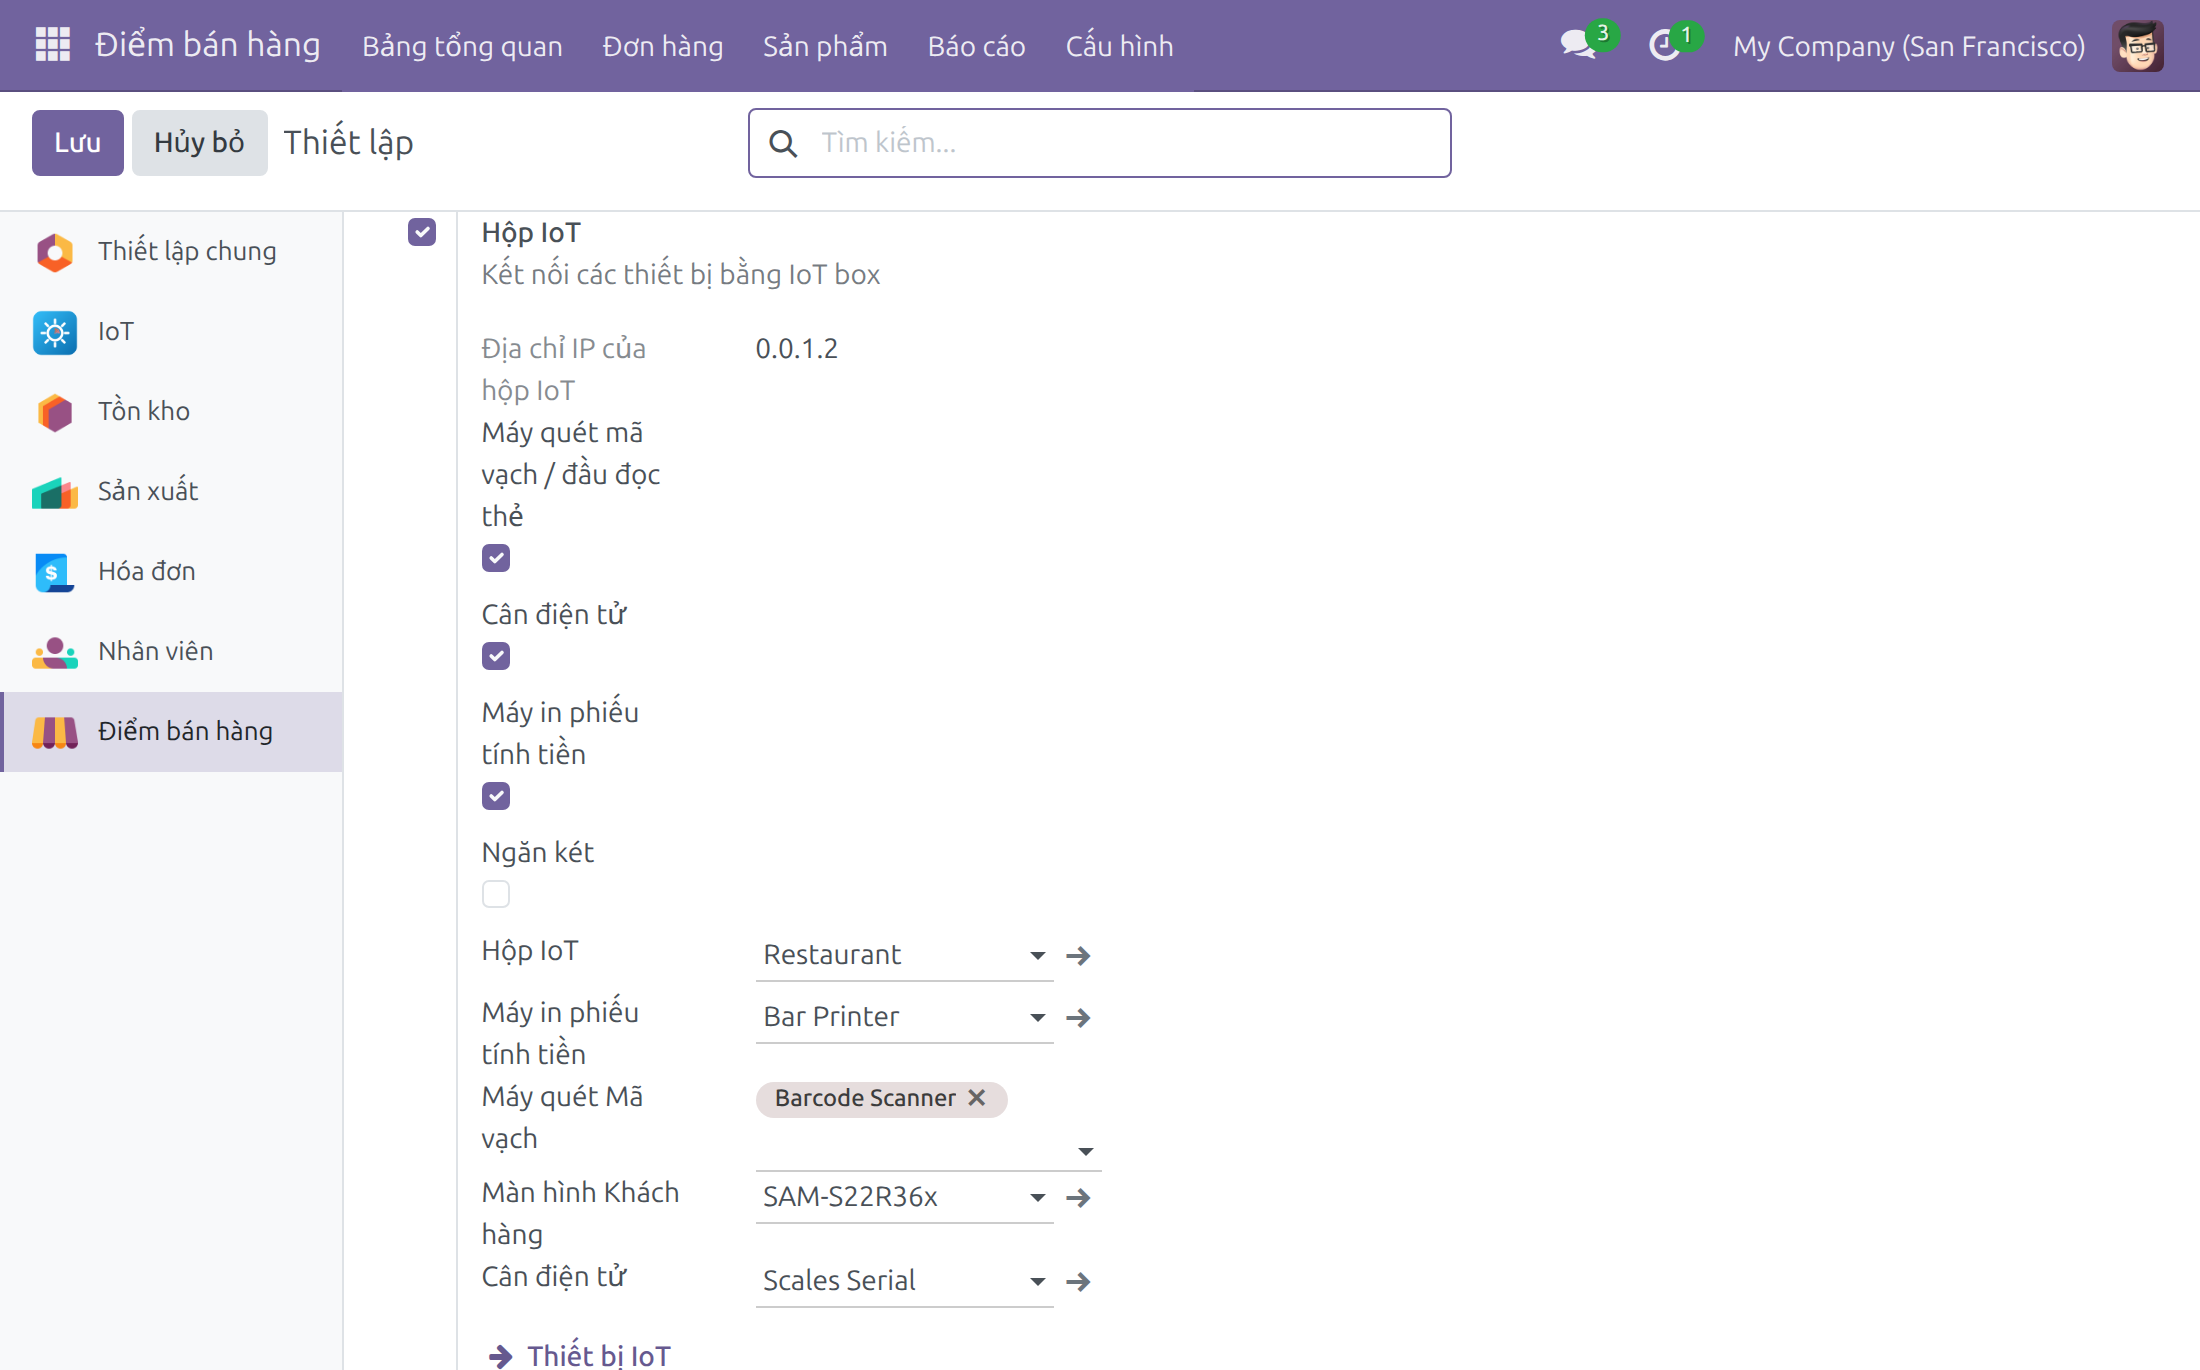
Task: Click the Lưu button
Action: click(x=78, y=143)
